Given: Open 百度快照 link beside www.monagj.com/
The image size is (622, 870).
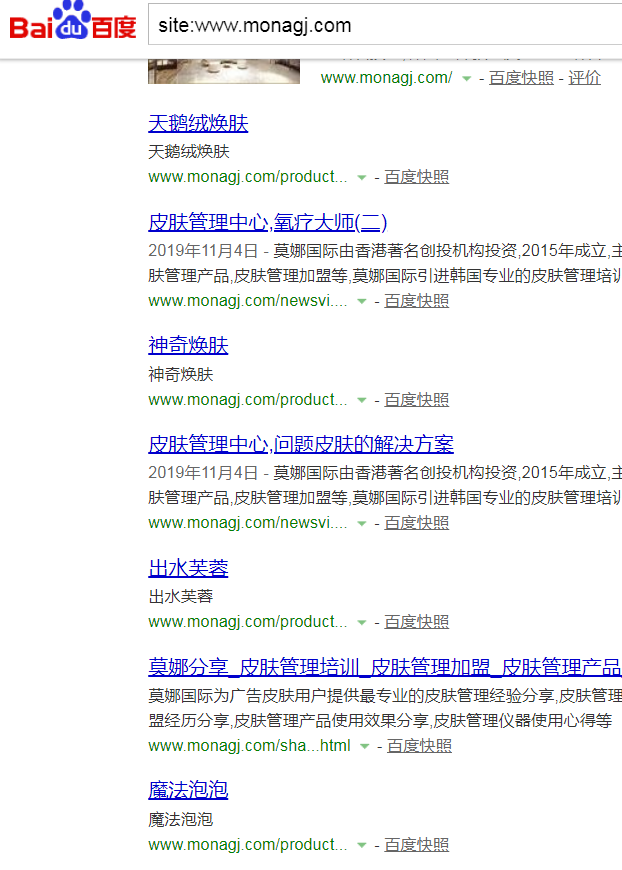Looking at the screenshot, I should (522, 78).
